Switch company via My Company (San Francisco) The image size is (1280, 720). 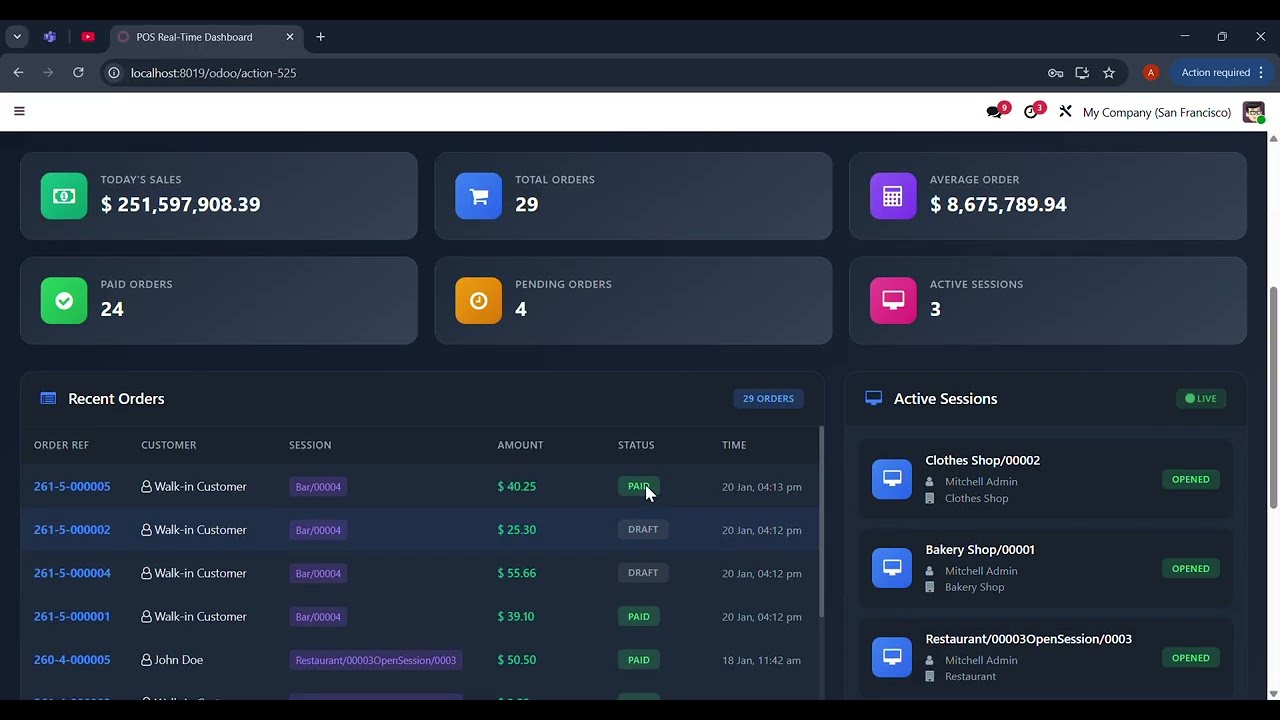(1157, 112)
